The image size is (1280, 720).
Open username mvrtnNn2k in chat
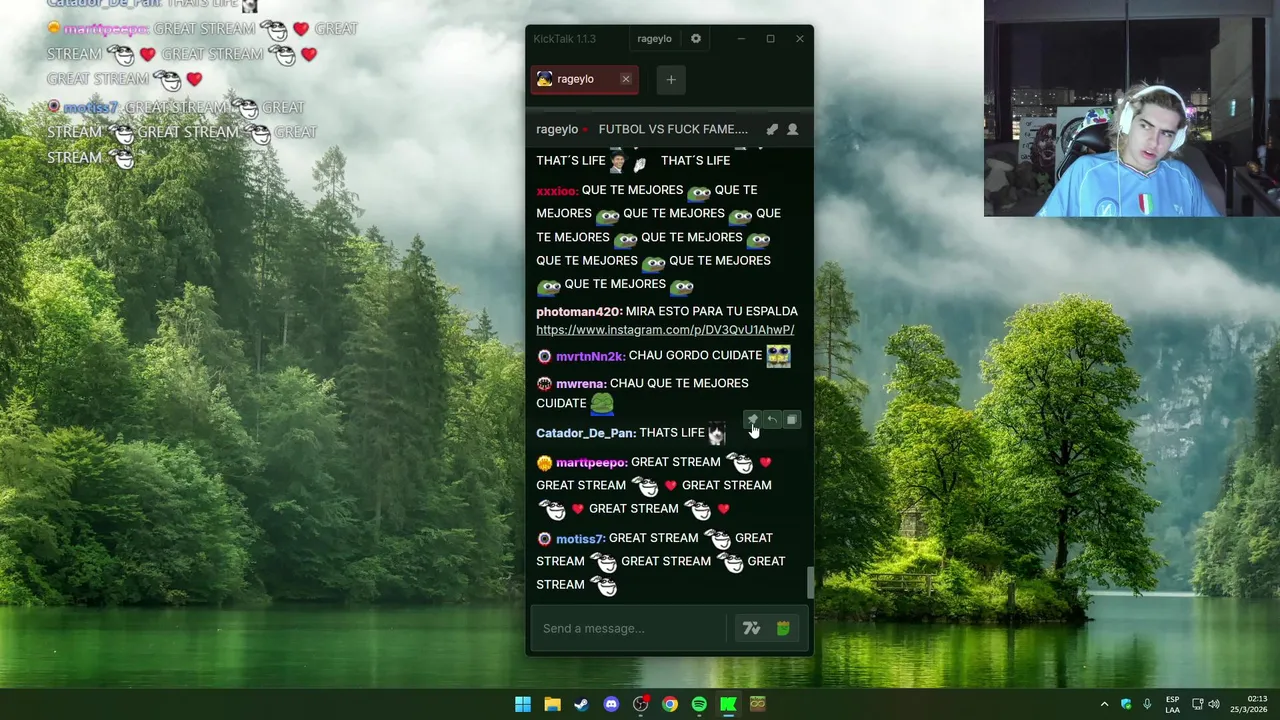tap(590, 356)
